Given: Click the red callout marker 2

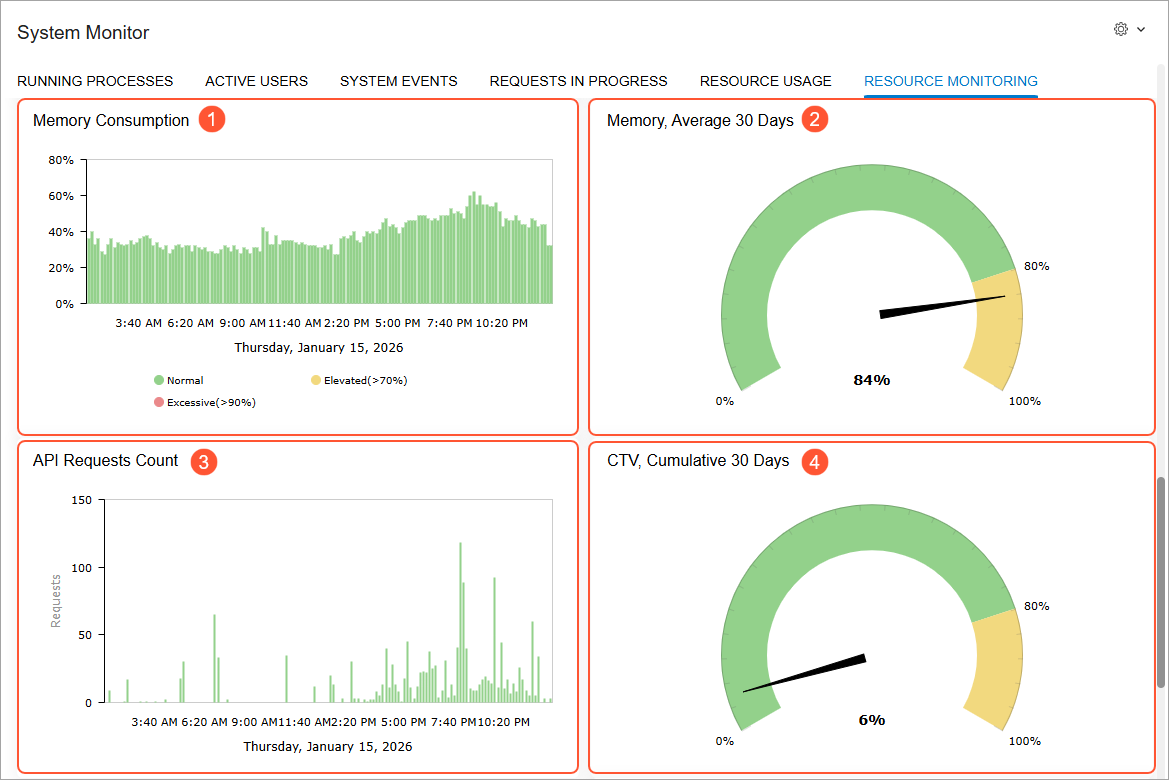Looking at the screenshot, I should (815, 119).
